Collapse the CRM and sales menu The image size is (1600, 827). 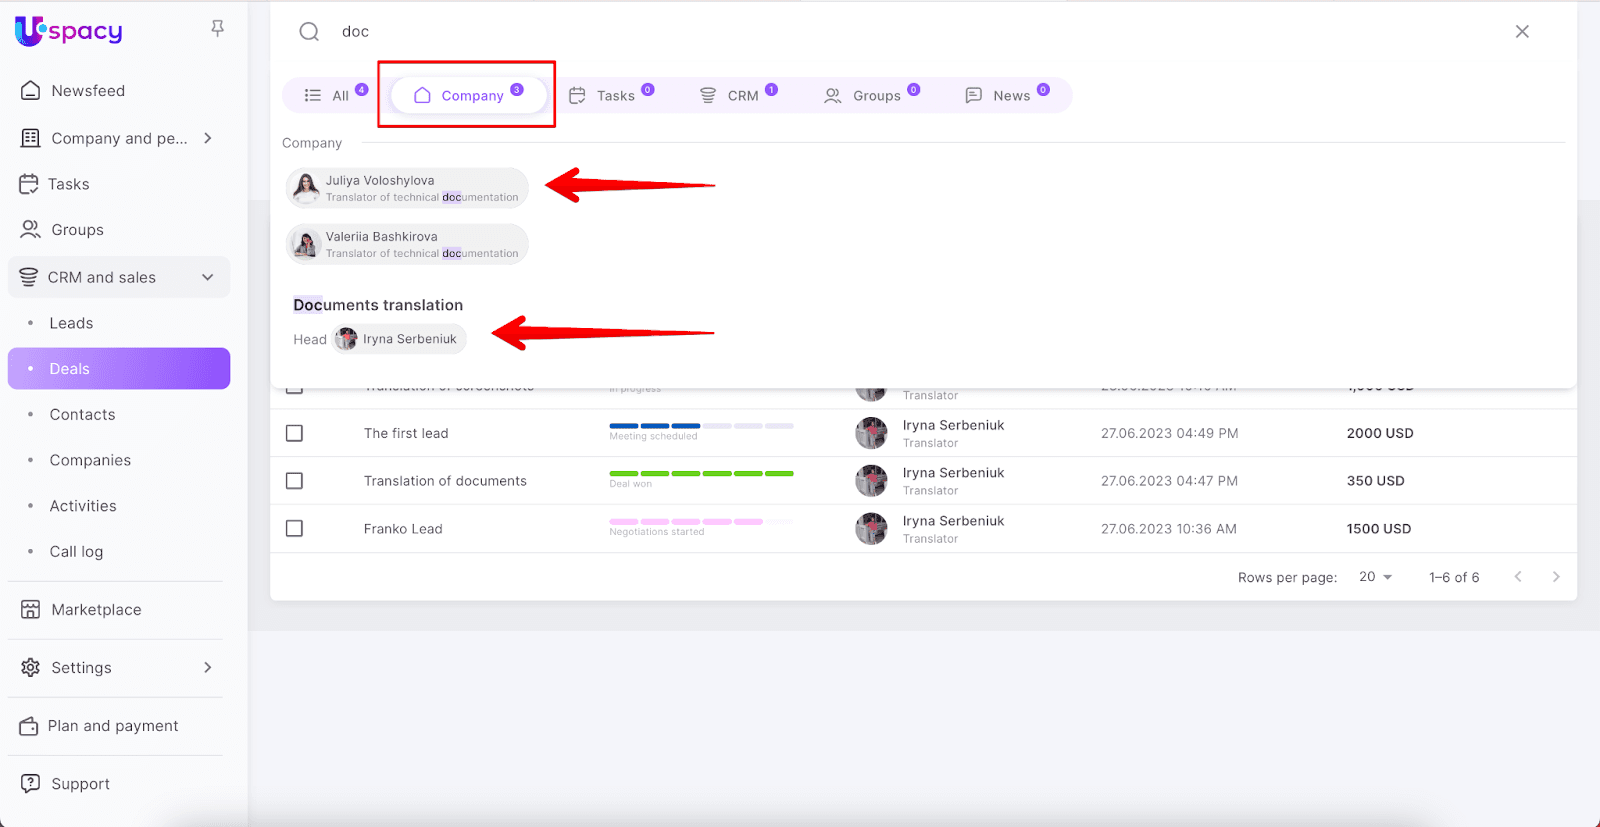click(208, 277)
